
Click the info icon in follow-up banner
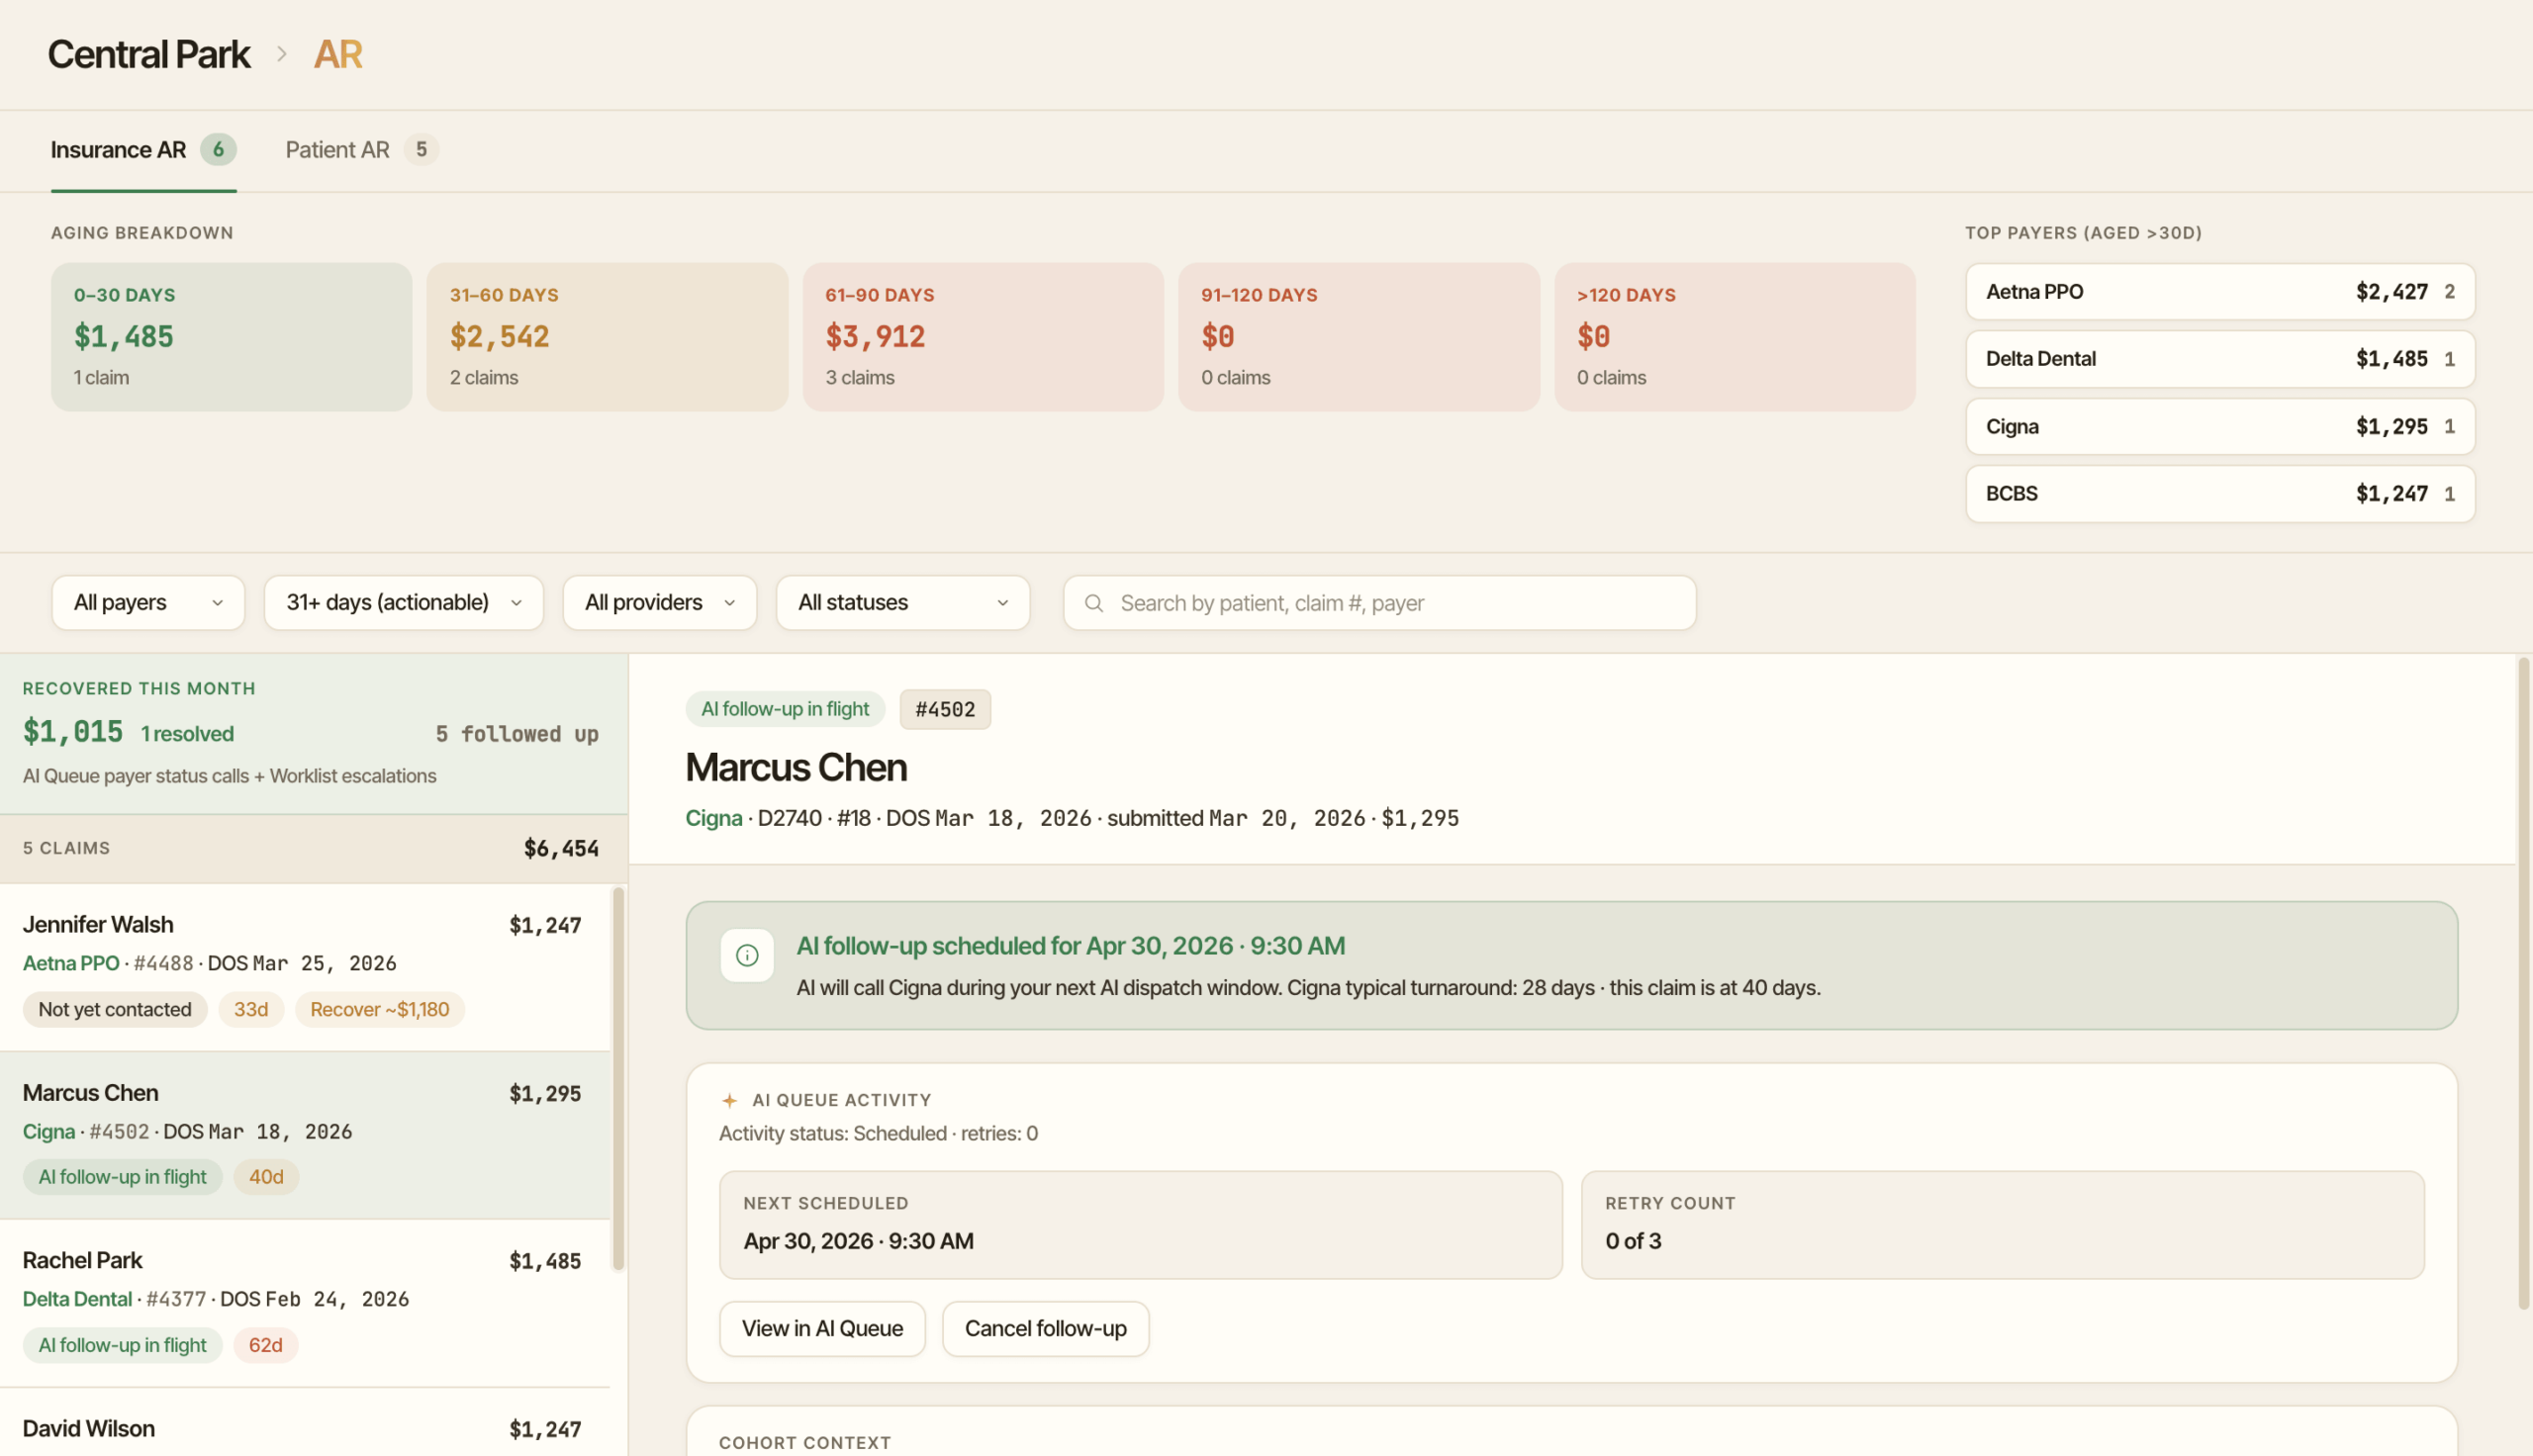(x=747, y=955)
